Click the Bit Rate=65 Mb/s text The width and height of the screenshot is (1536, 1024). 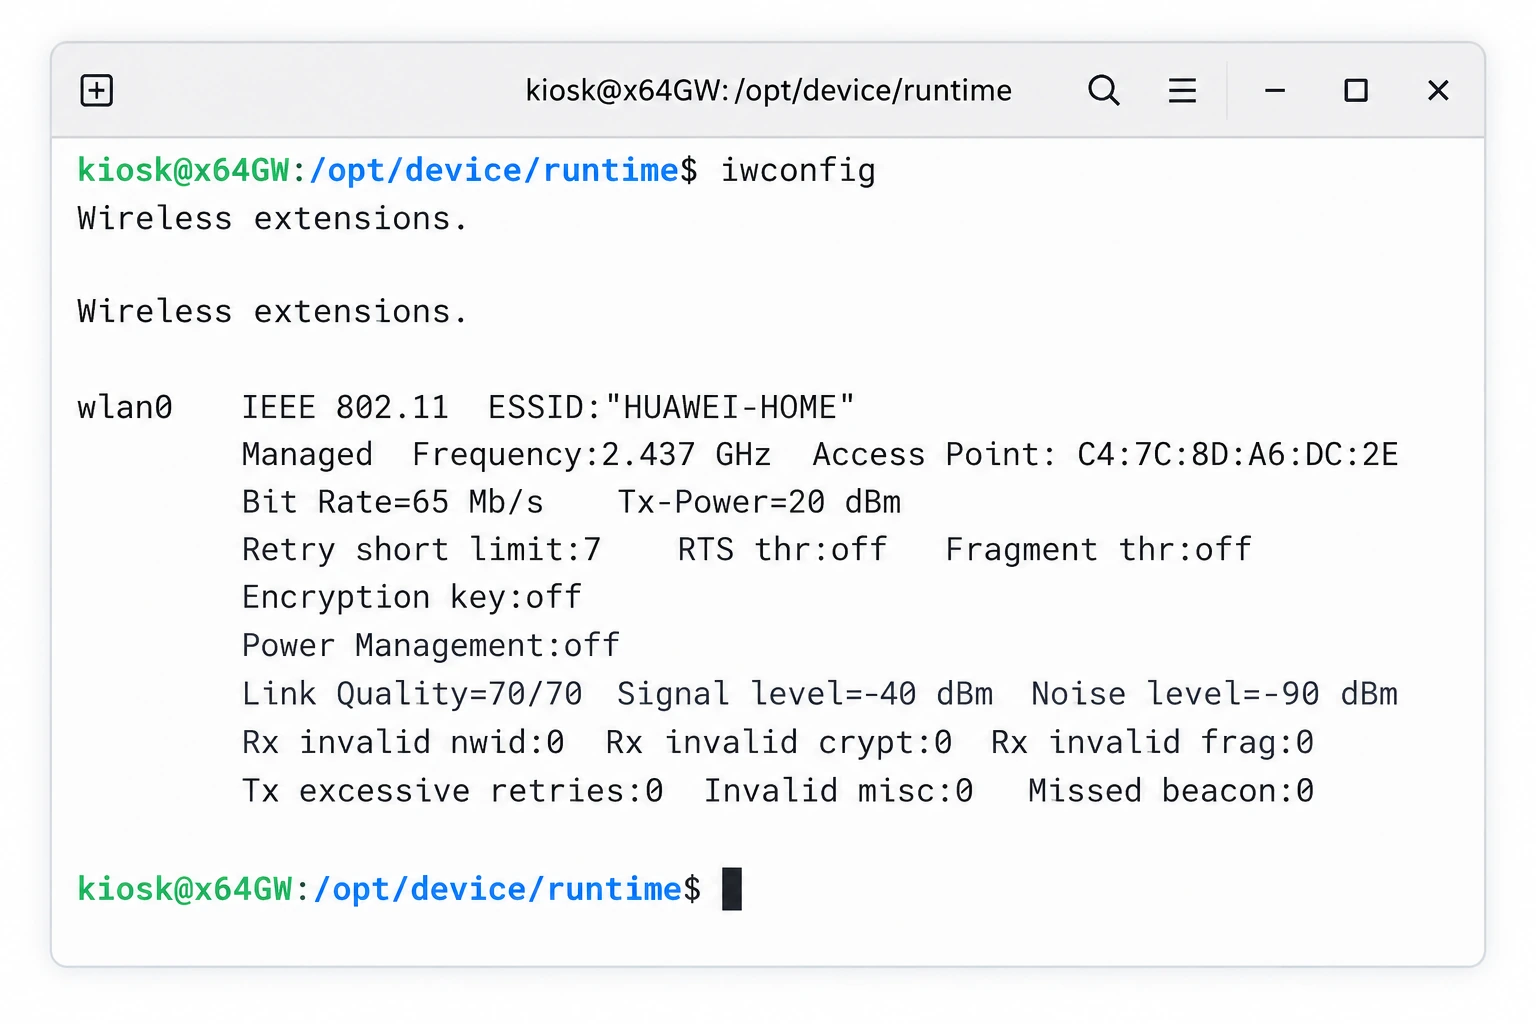pos(392,502)
